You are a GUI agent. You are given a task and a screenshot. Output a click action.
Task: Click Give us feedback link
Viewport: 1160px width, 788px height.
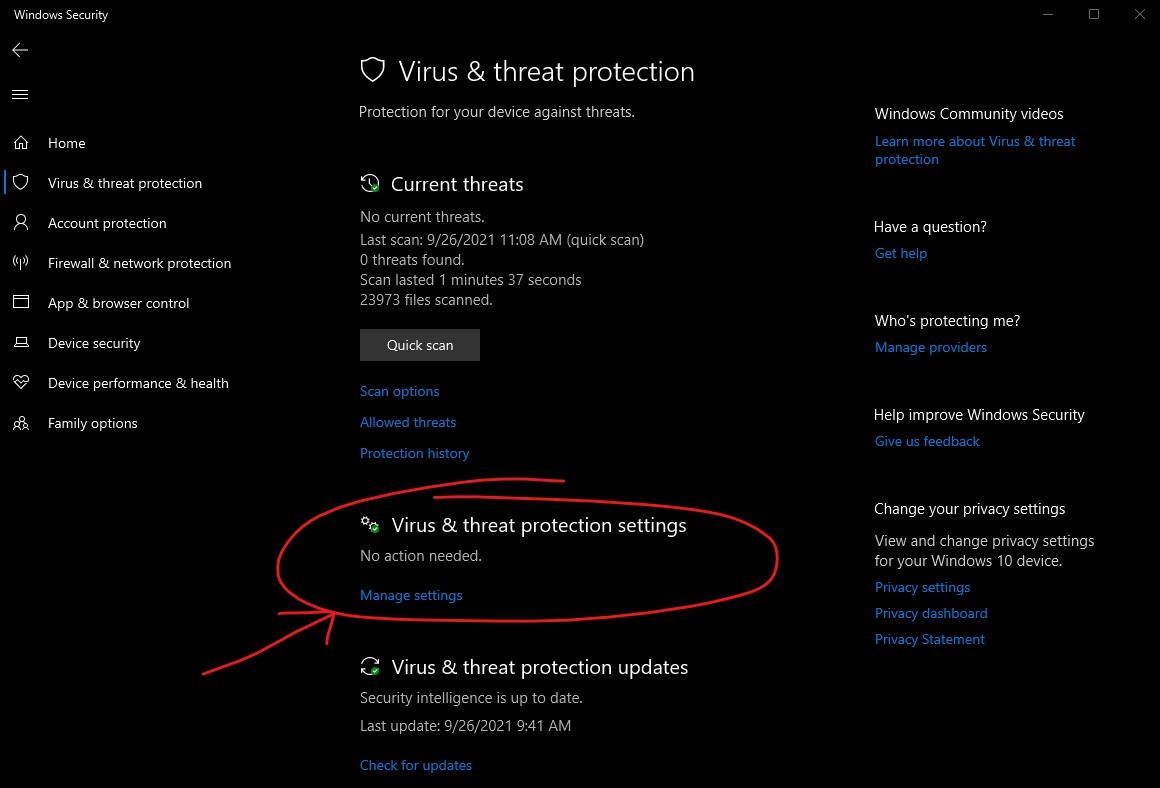927,442
